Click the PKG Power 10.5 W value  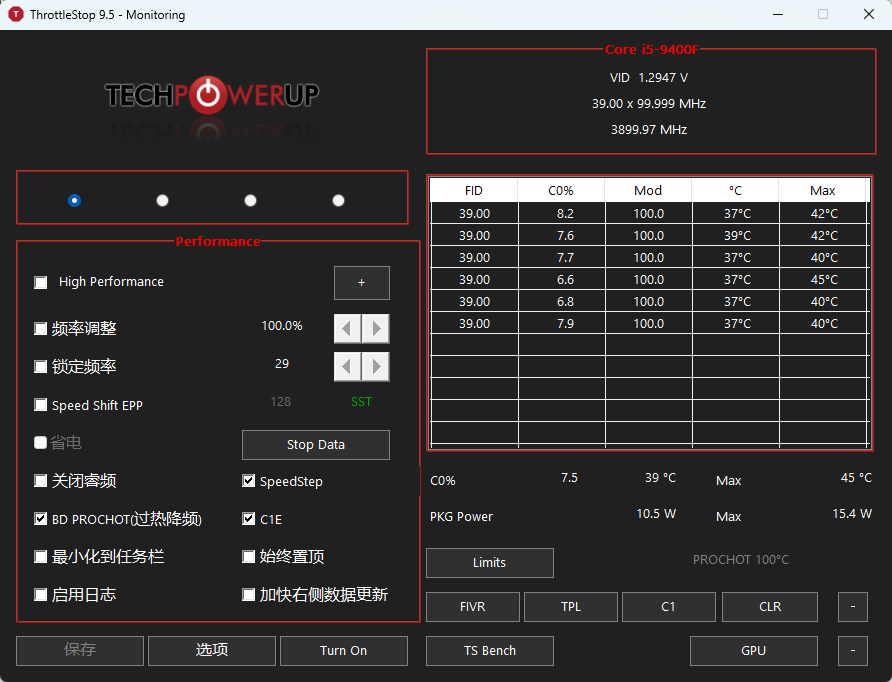[x=656, y=514]
